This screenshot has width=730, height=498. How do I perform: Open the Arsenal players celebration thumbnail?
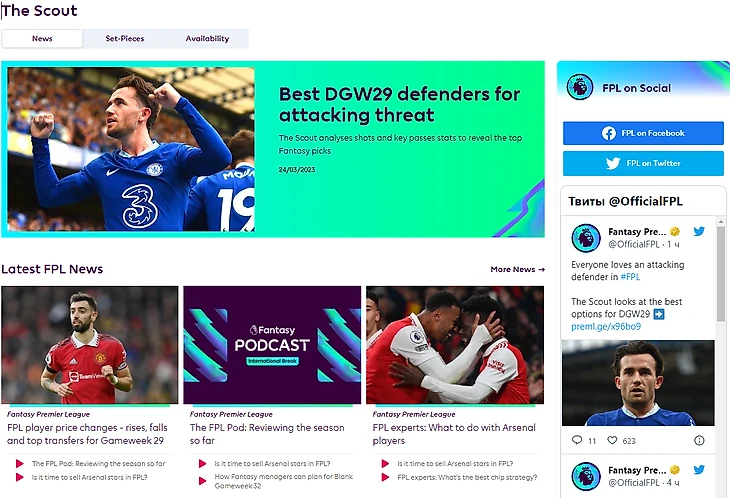pyautogui.click(x=455, y=345)
